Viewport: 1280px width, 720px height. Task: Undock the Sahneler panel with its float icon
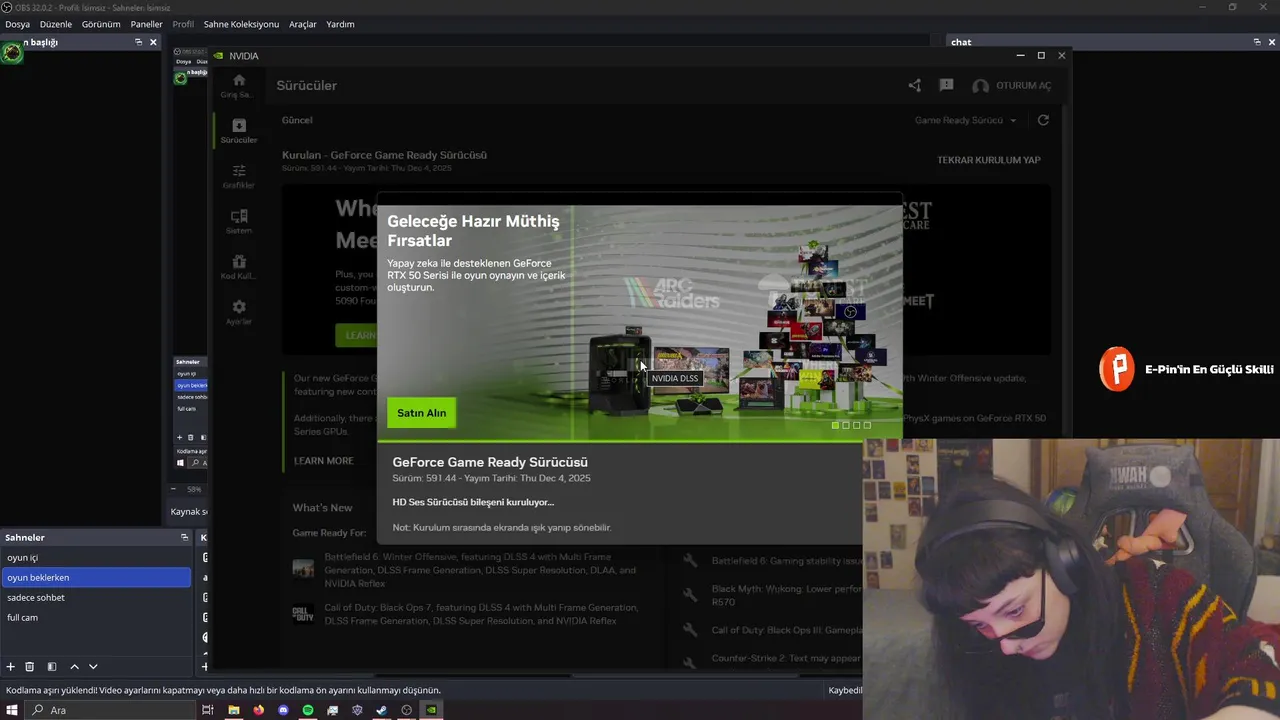tap(184, 537)
